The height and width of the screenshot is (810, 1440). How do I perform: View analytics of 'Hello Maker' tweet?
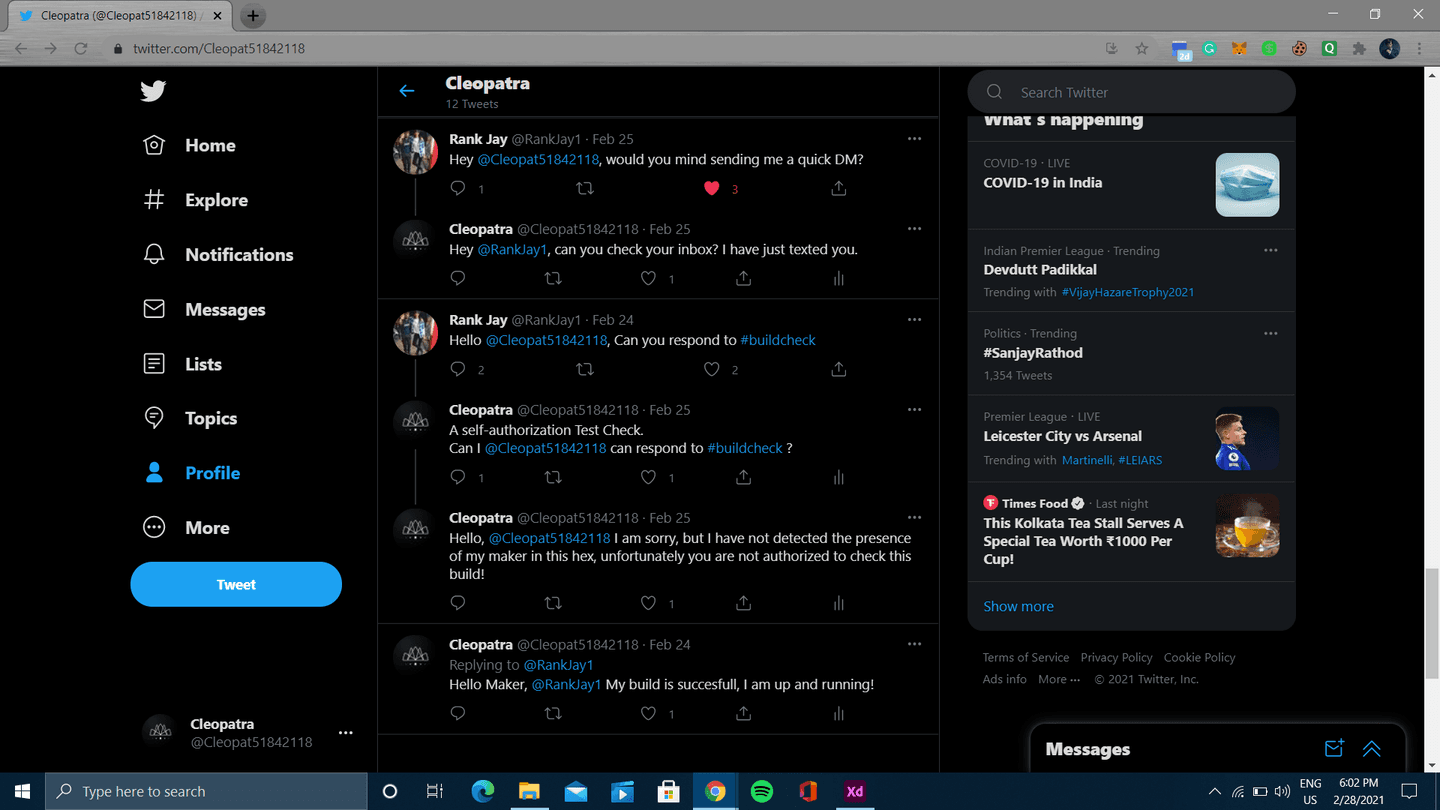pyautogui.click(x=838, y=713)
